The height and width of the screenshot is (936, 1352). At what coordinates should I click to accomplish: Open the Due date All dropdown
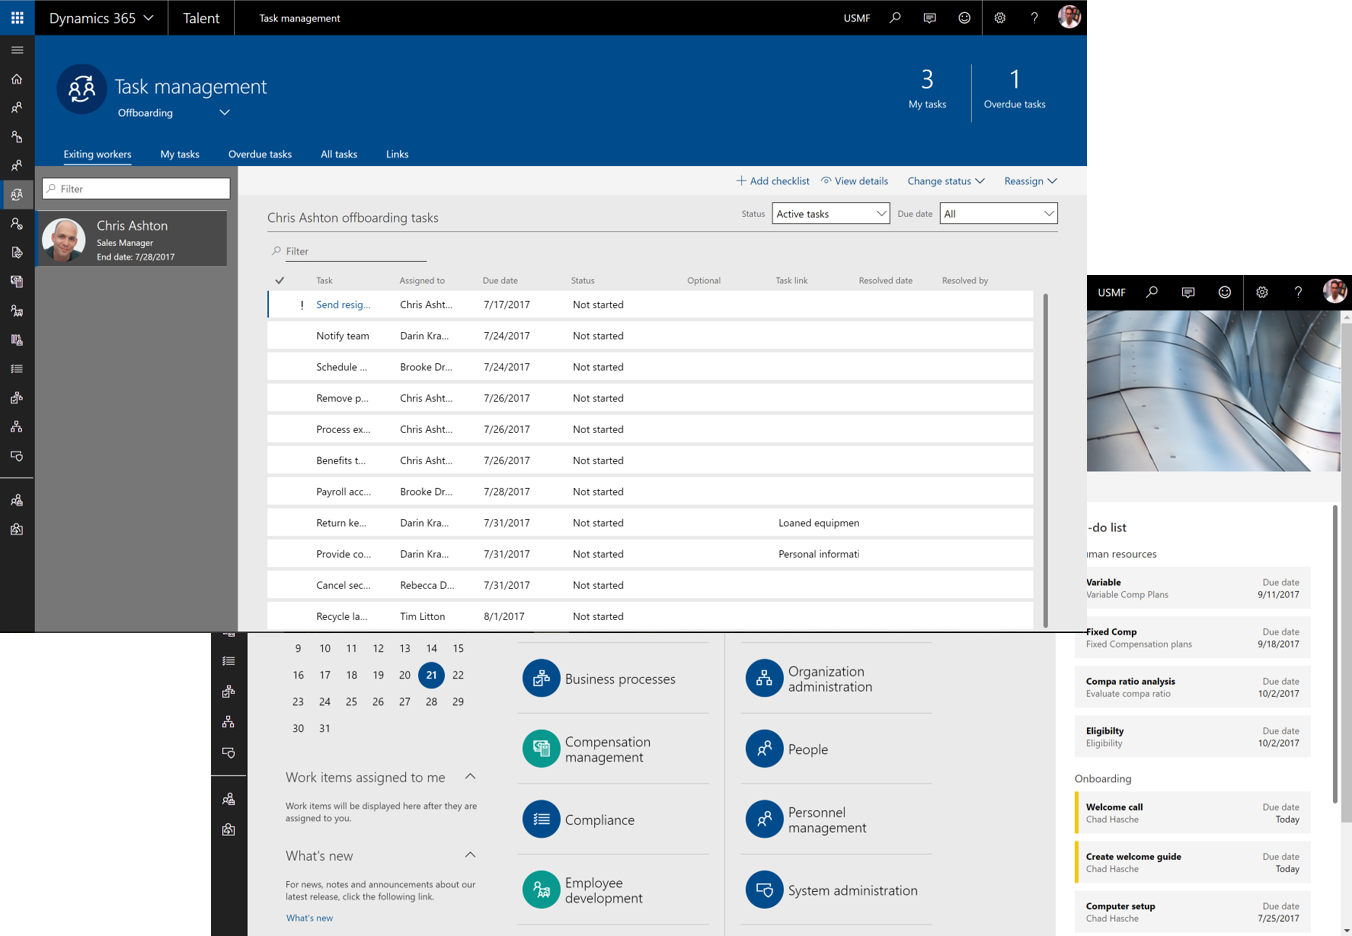coord(998,214)
